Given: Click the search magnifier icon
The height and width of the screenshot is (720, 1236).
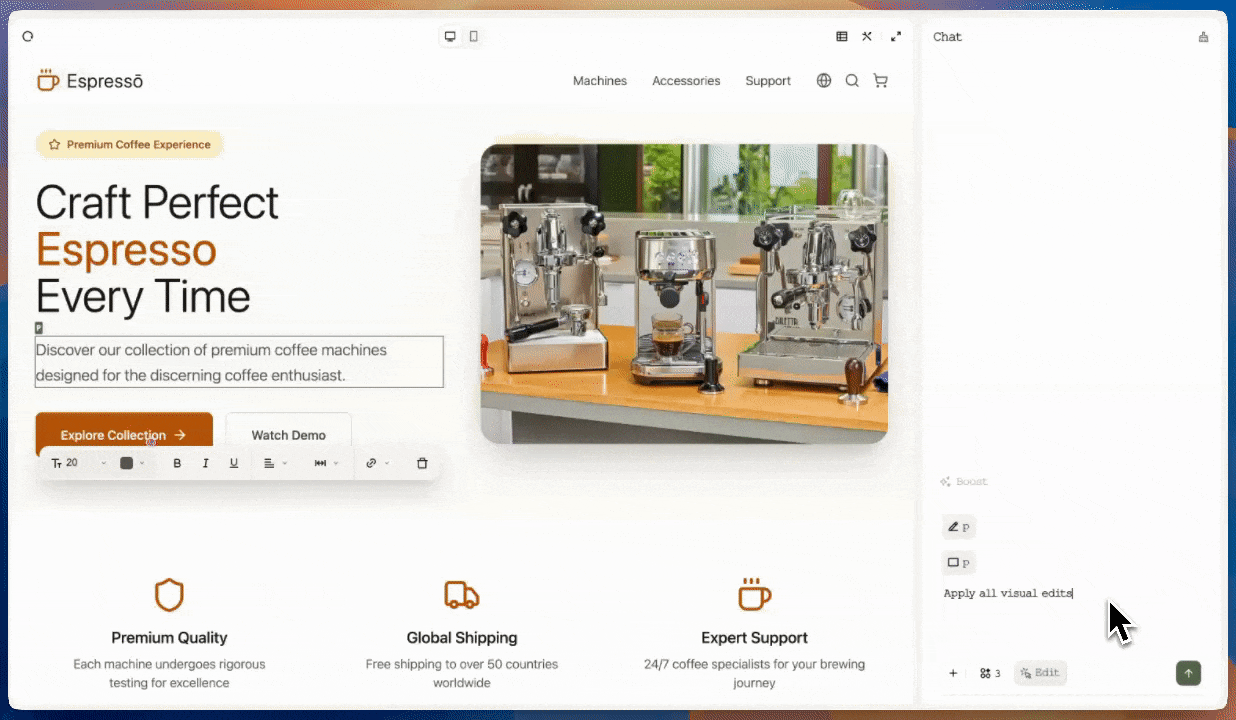Looking at the screenshot, I should (852, 81).
